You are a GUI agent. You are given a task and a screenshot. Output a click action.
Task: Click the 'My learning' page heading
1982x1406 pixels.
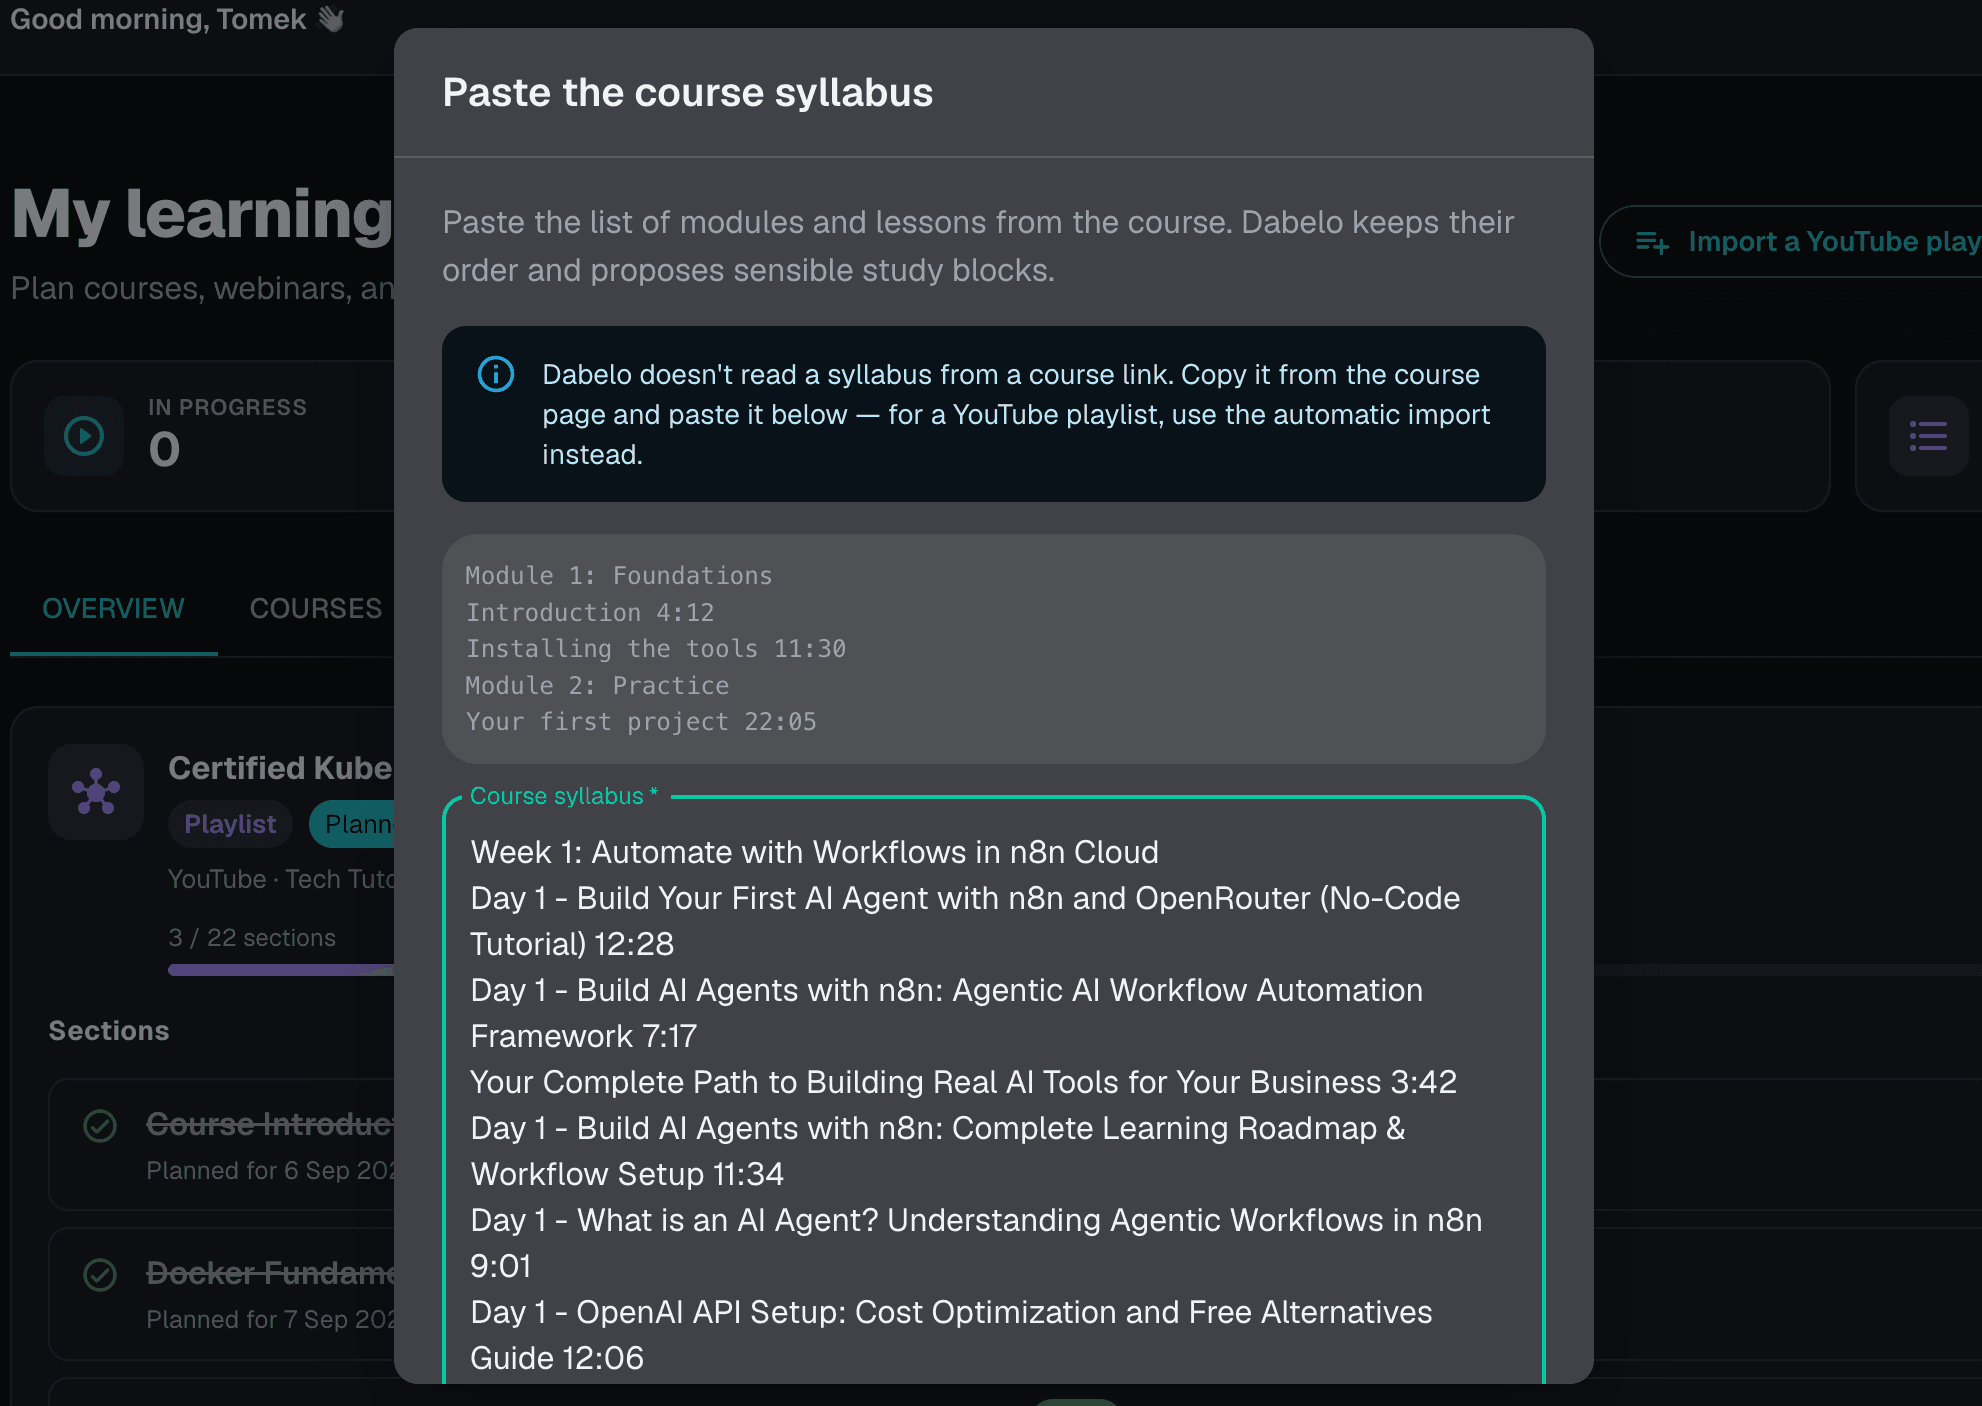point(203,213)
